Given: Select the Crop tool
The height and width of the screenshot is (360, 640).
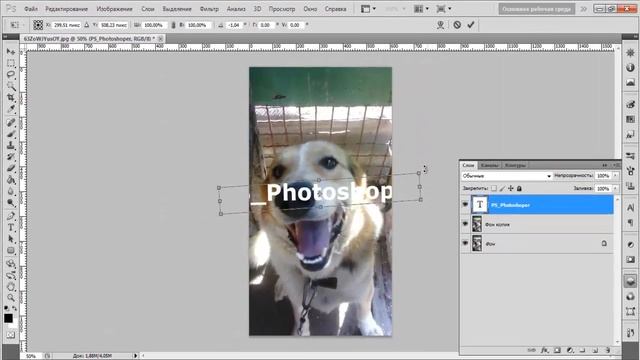Looking at the screenshot, I should 11,98.
